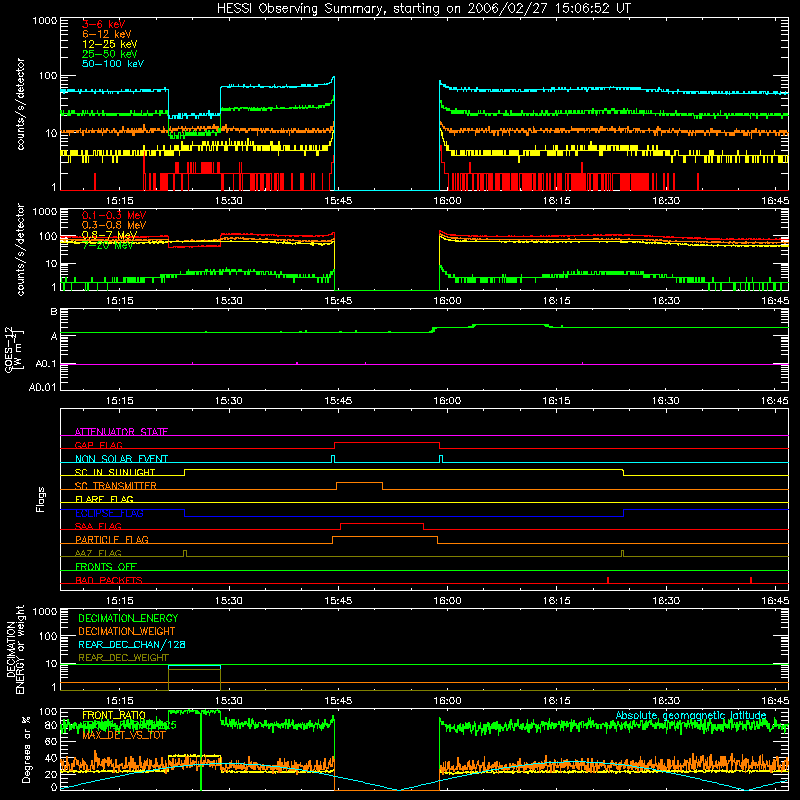Click the 15:15 tick label under Flags panel

(119, 601)
